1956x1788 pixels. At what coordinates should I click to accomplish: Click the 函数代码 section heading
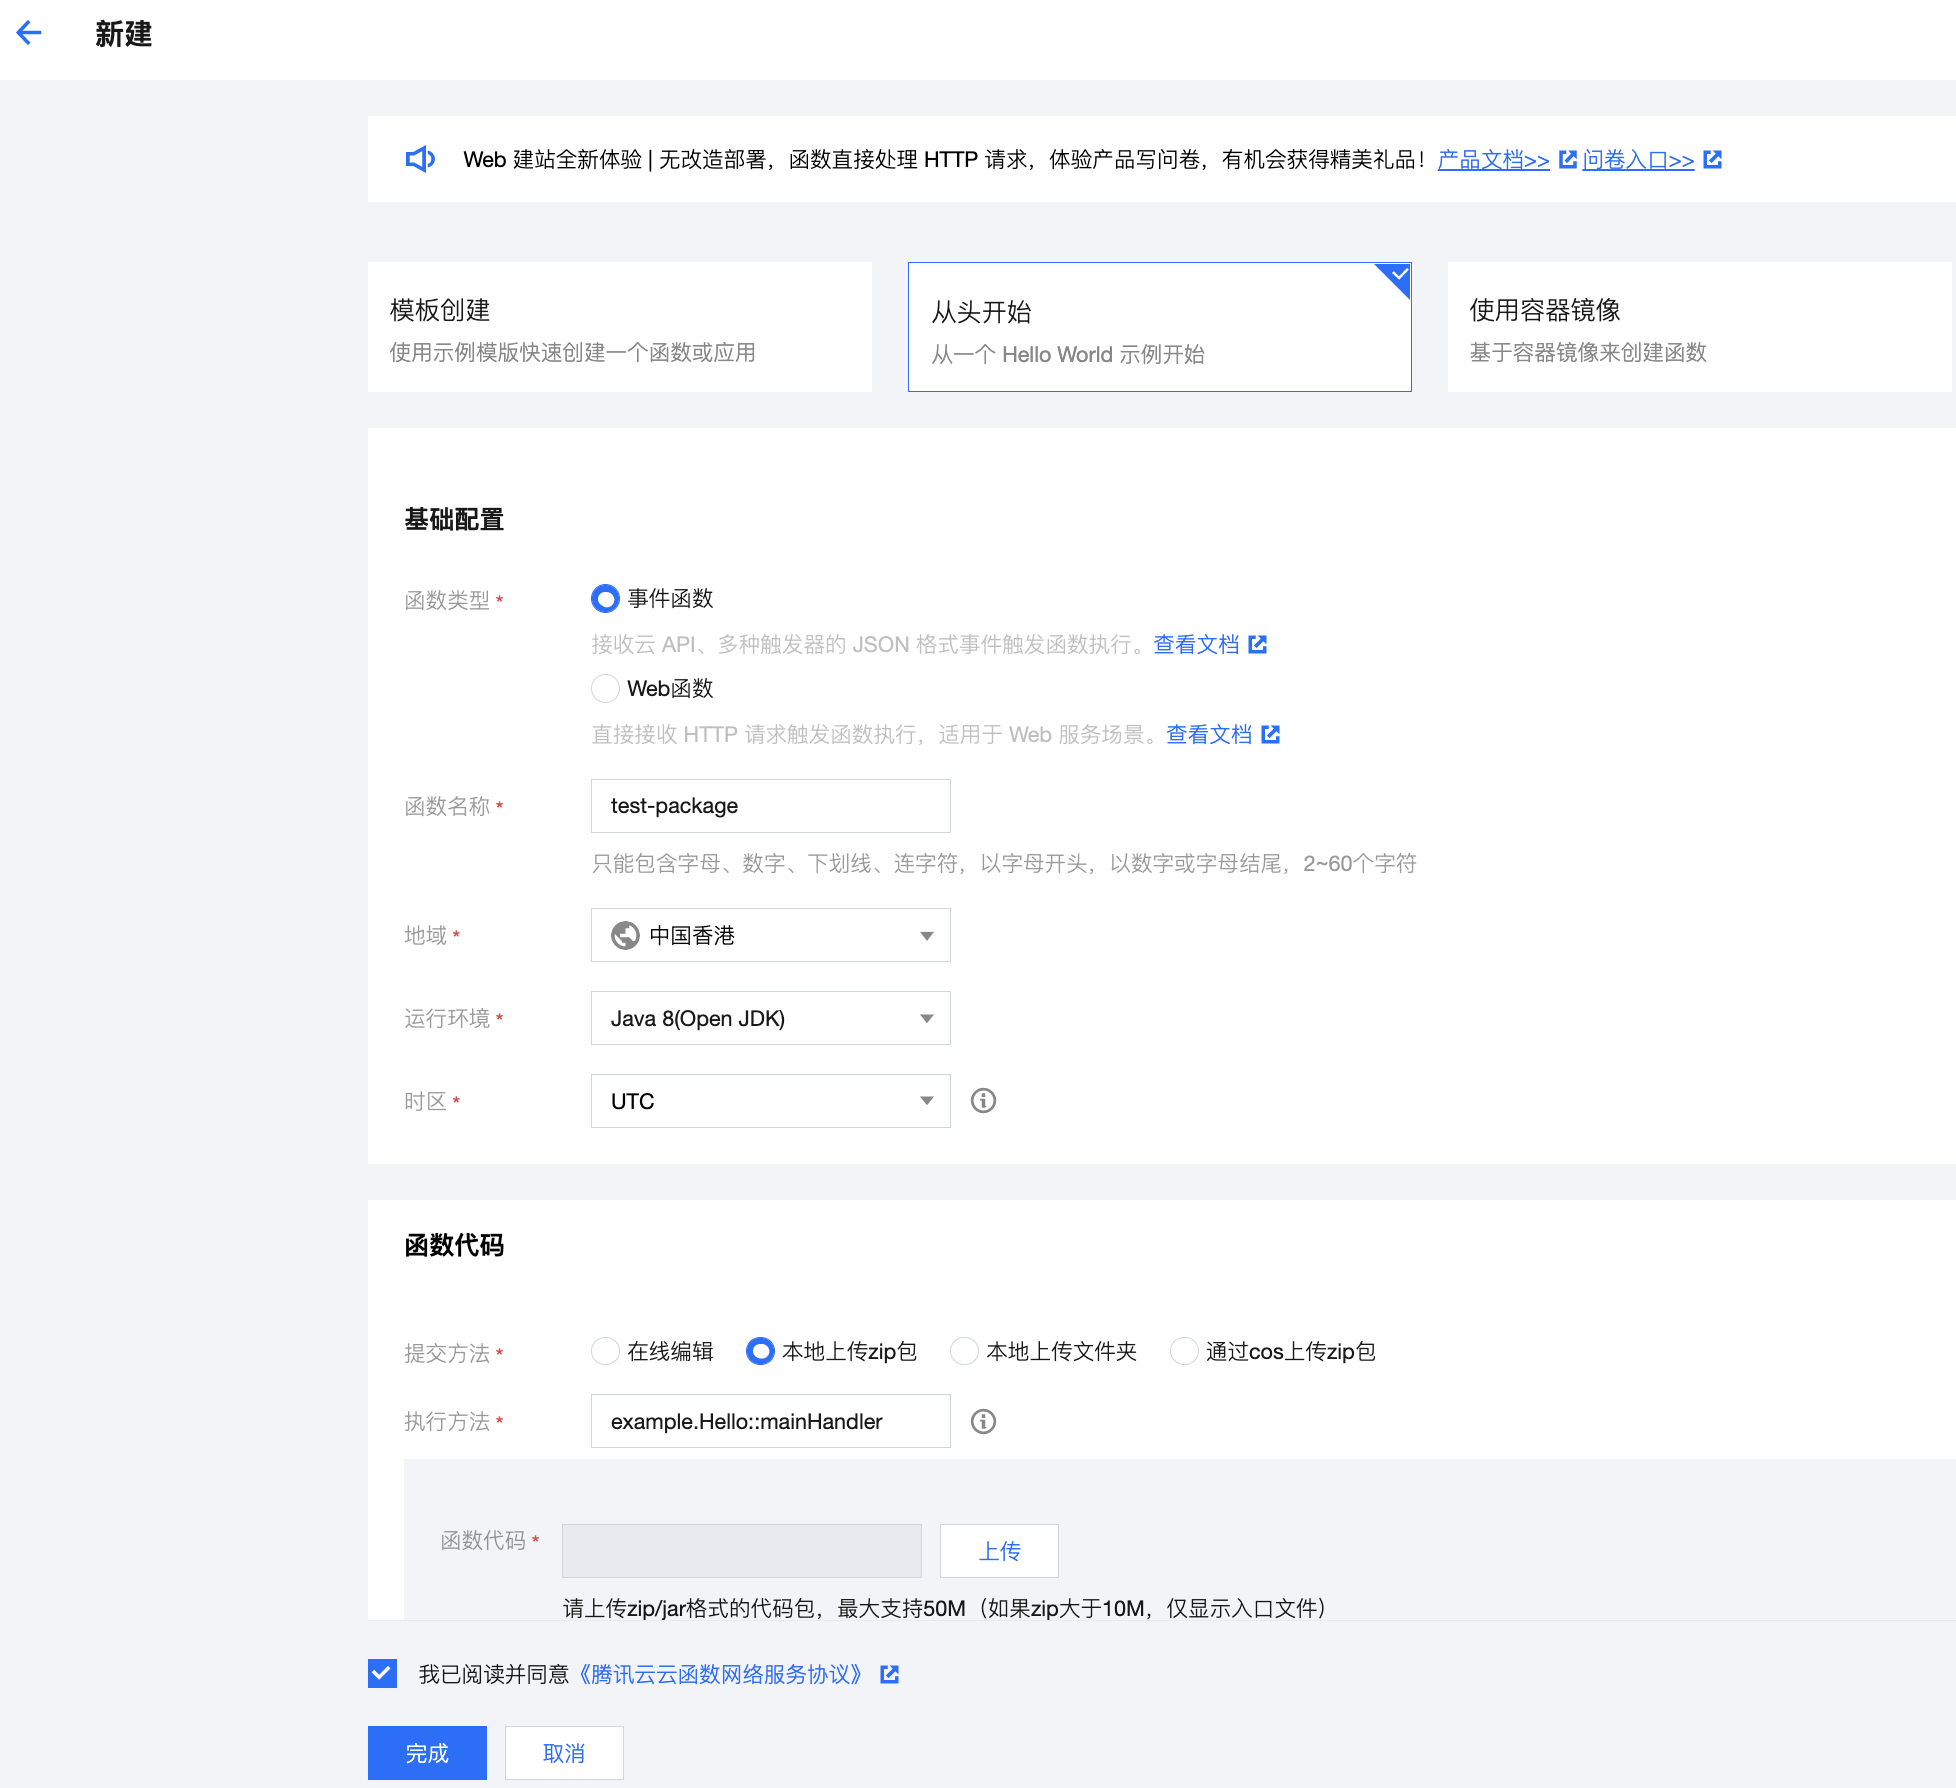(x=454, y=1246)
